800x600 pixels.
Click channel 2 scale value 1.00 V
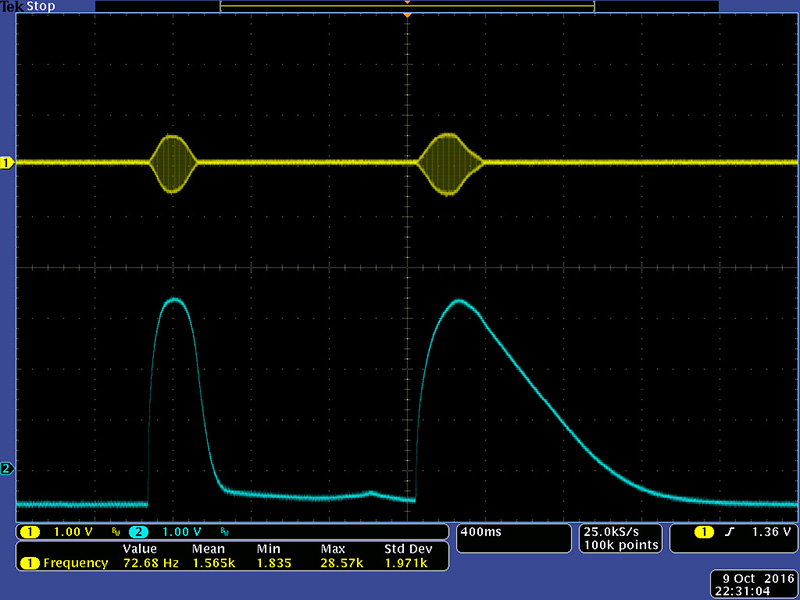[x=182, y=532]
